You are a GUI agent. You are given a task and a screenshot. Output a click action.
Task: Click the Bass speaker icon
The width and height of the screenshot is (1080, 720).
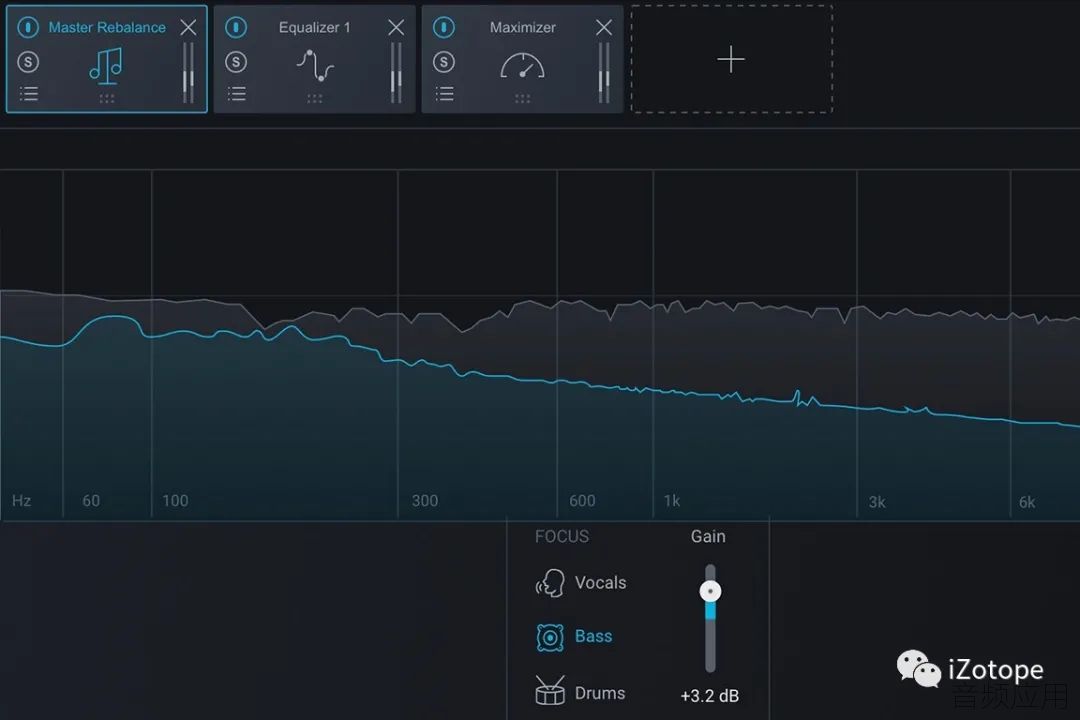550,637
